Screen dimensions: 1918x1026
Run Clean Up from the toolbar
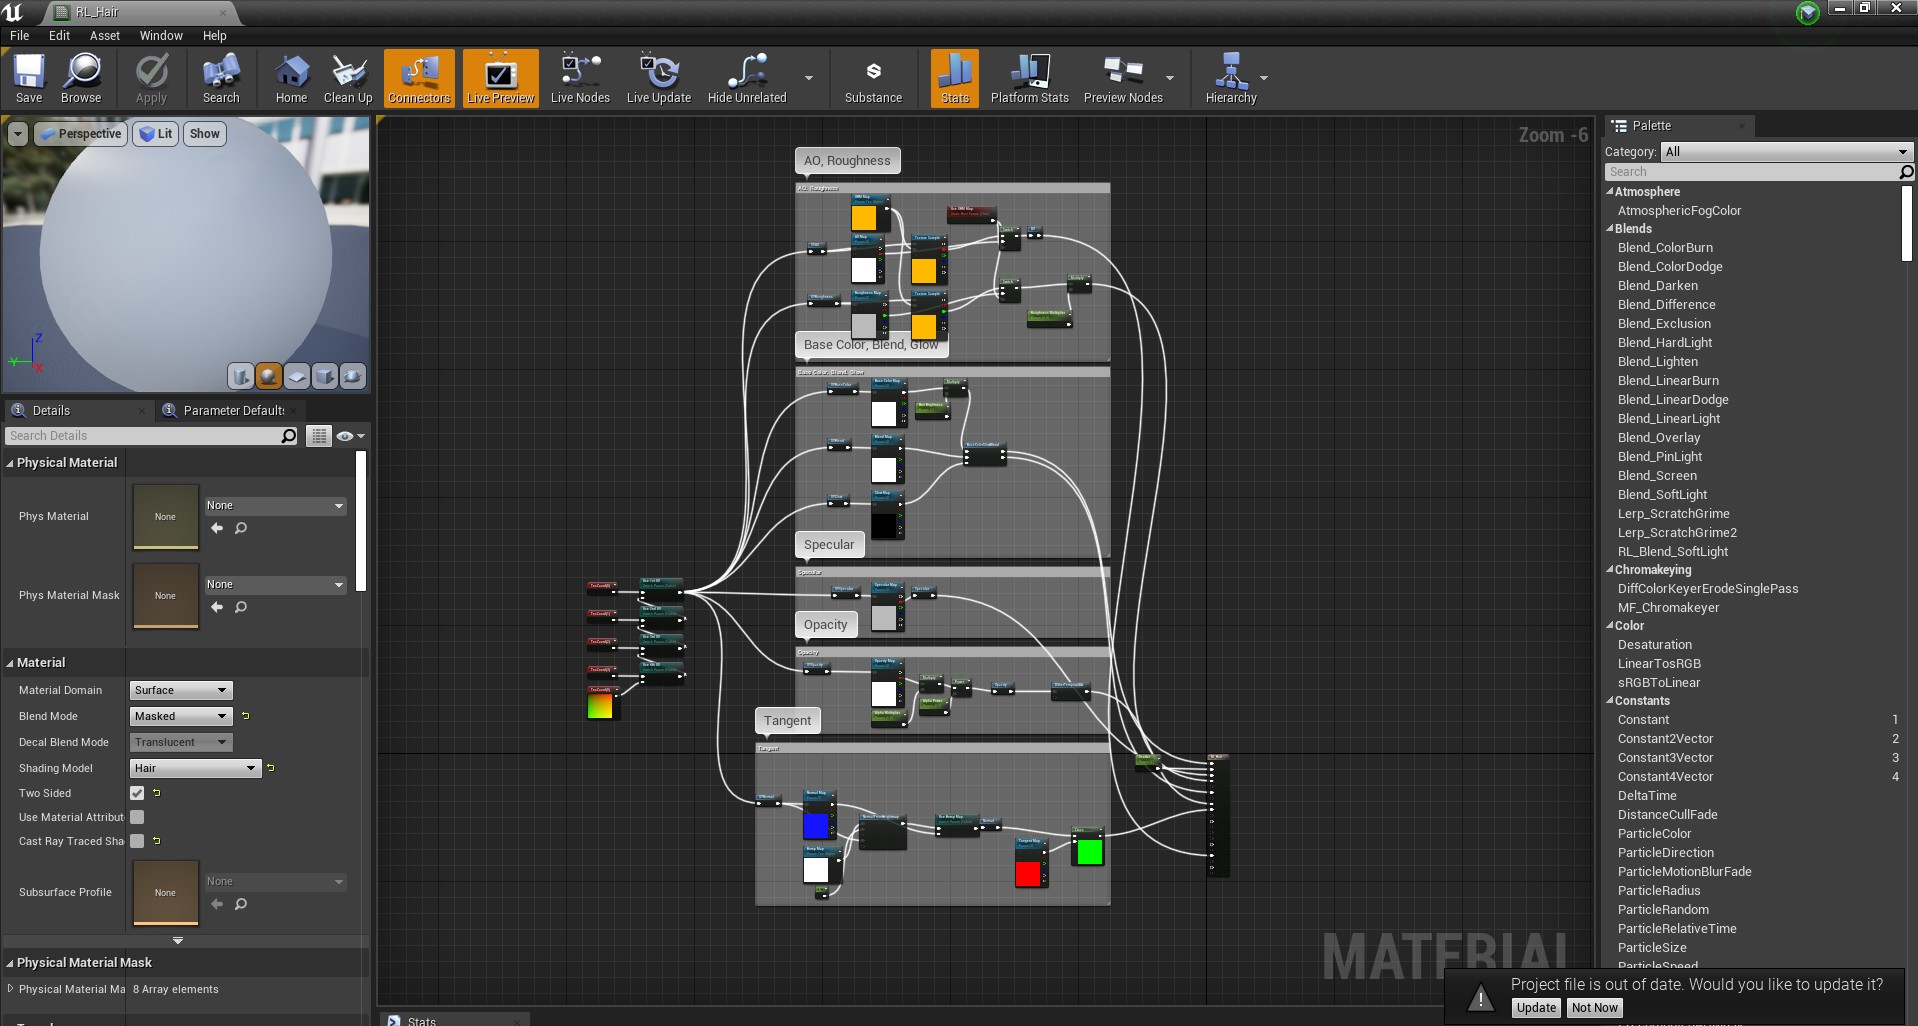pos(348,78)
